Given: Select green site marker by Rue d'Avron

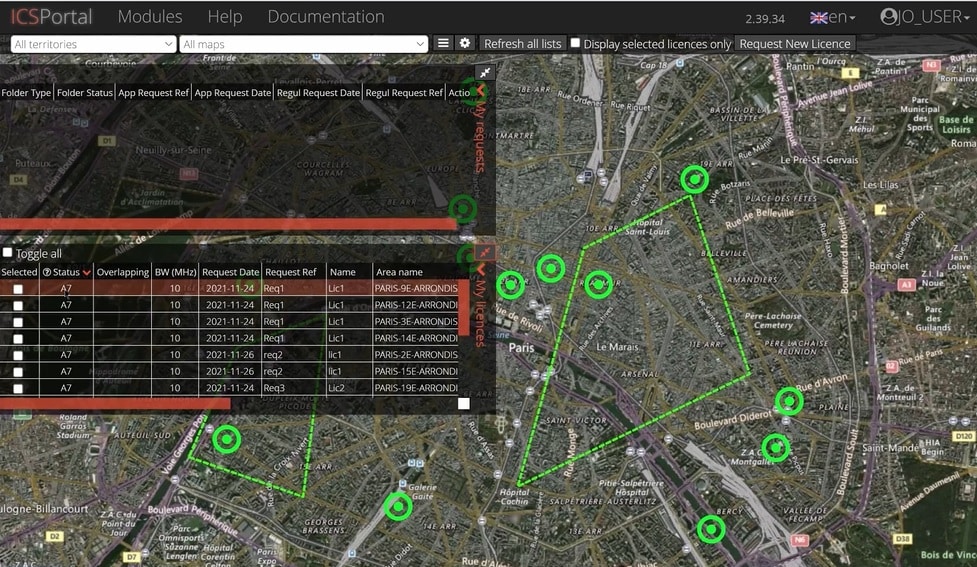Looking at the screenshot, I should point(789,401).
